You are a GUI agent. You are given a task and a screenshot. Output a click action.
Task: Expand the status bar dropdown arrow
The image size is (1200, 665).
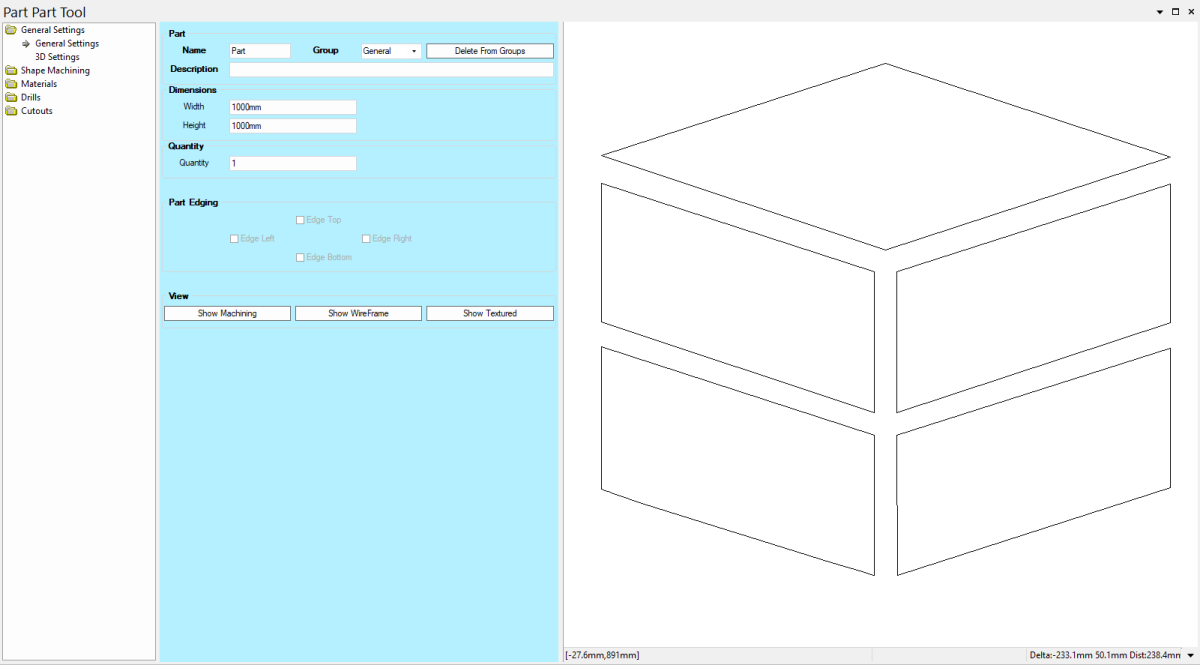[x=1190, y=655]
